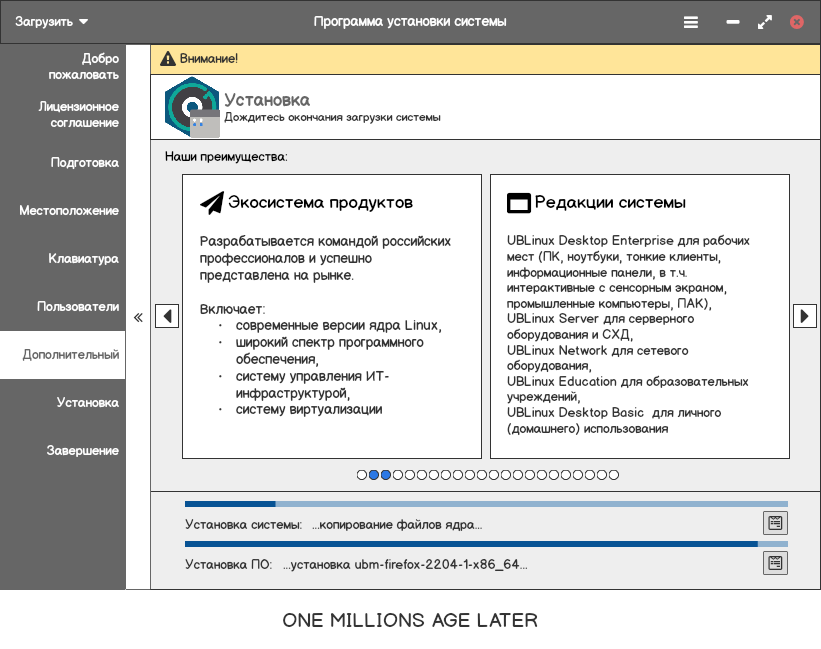Collapse the sidebar with the double chevron
Screen dimensions: 821x649
(138, 317)
